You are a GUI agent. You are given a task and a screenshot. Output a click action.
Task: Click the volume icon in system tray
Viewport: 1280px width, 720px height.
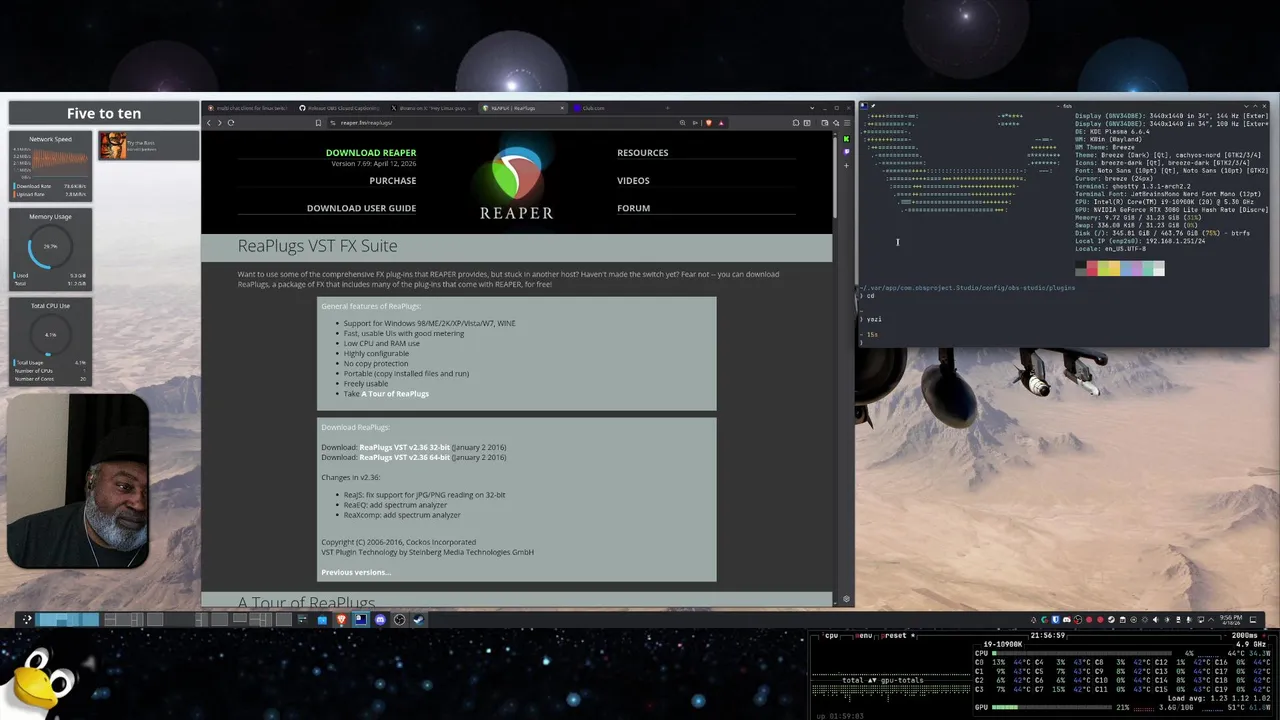click(x=1156, y=619)
